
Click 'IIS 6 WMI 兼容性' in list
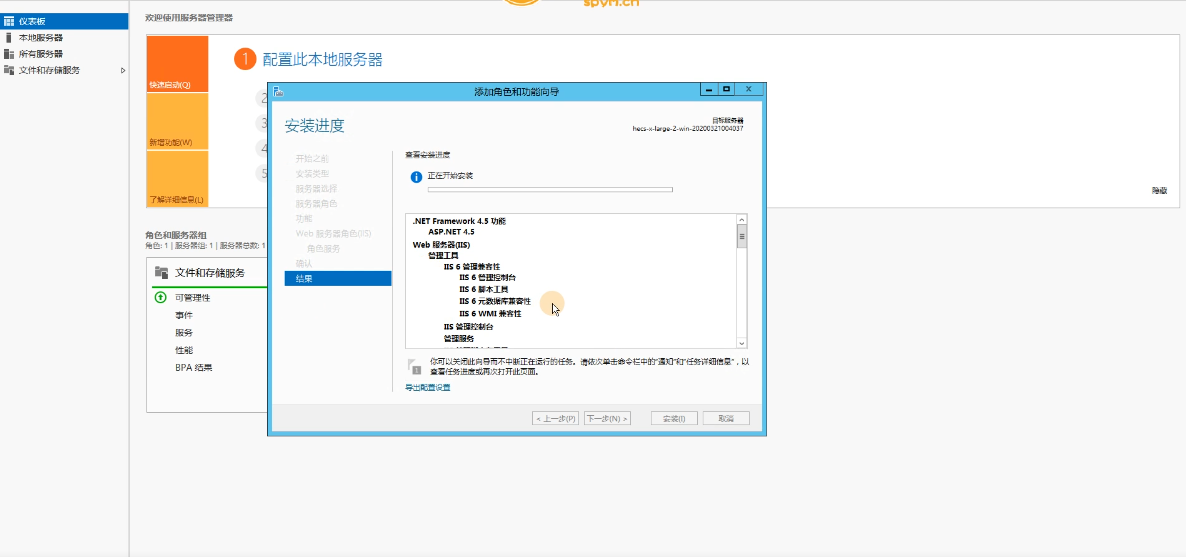point(490,313)
